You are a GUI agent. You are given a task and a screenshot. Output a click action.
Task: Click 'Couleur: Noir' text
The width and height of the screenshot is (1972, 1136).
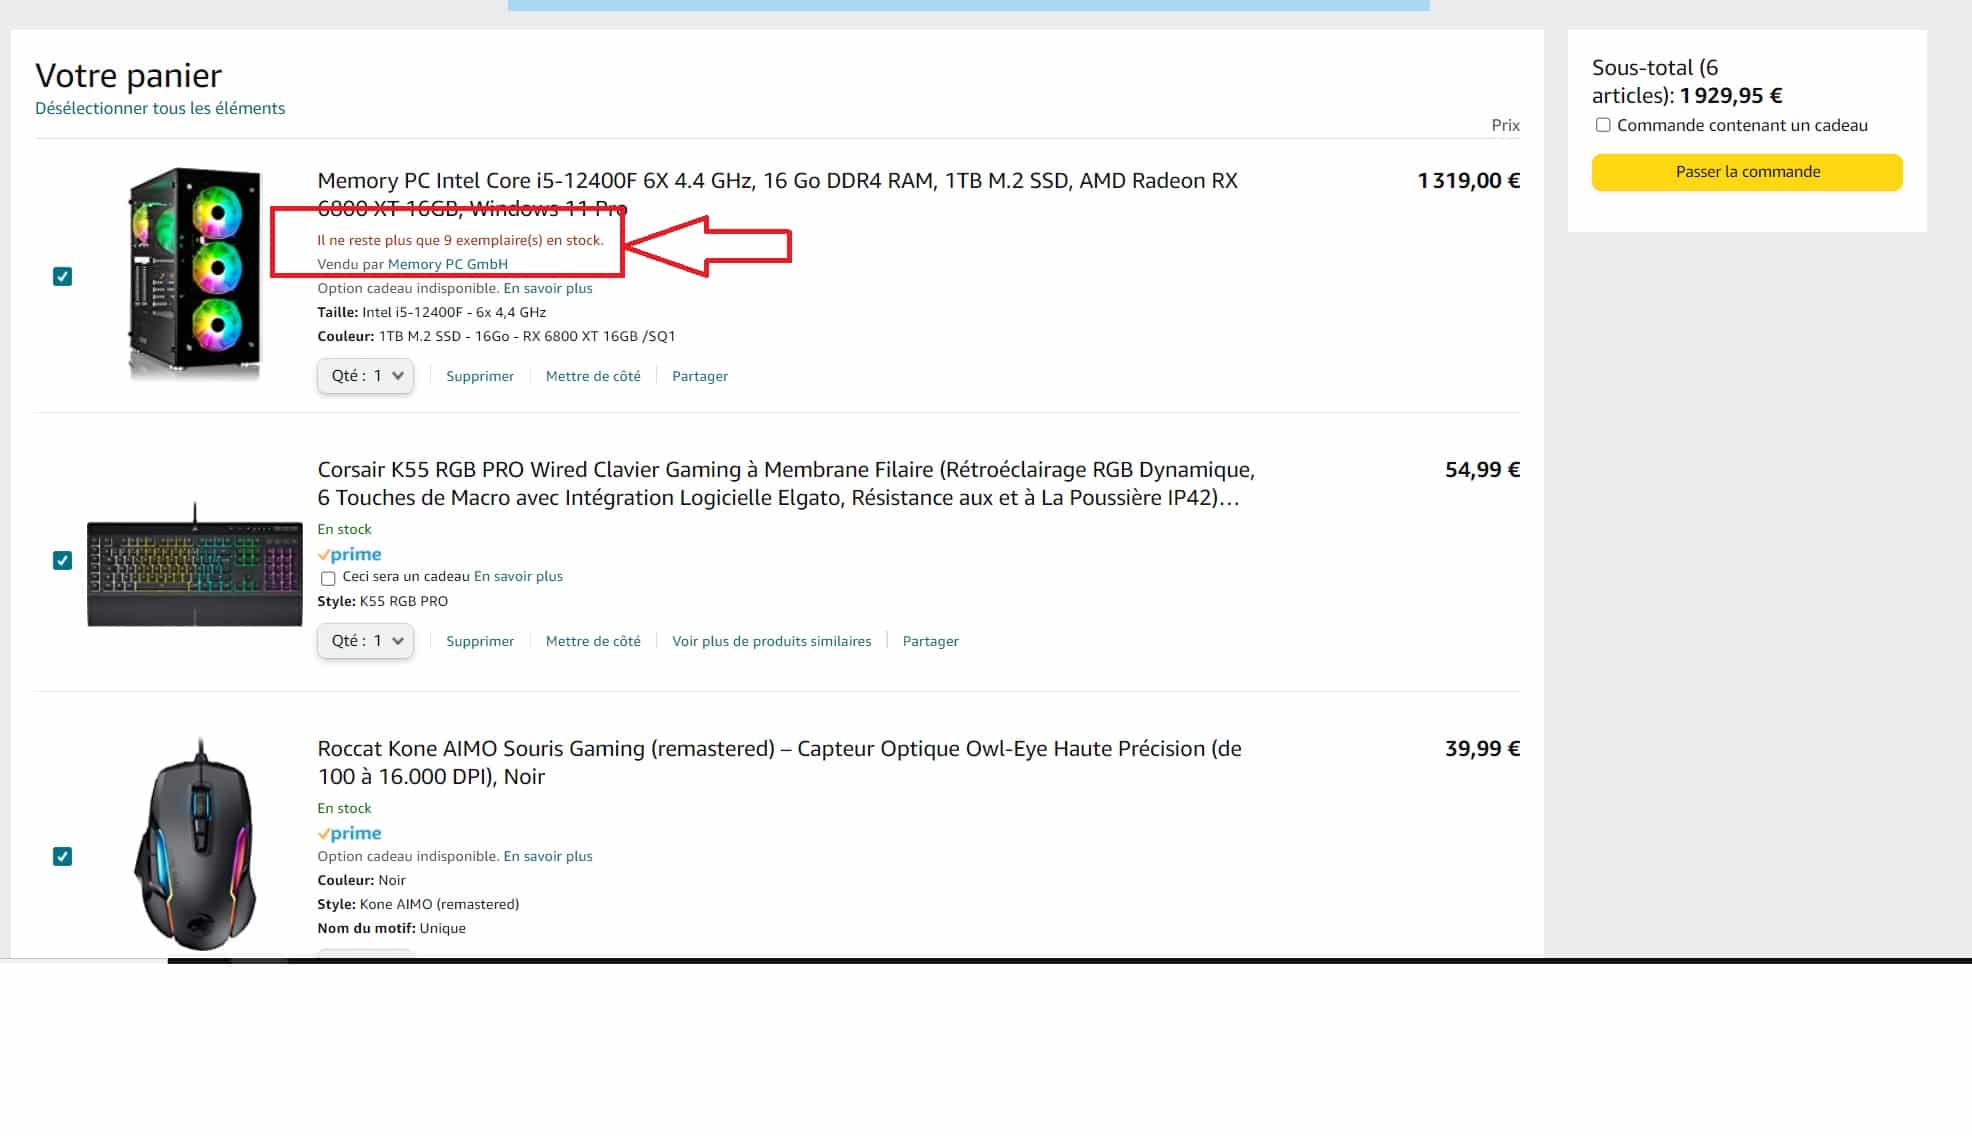pyautogui.click(x=362, y=880)
